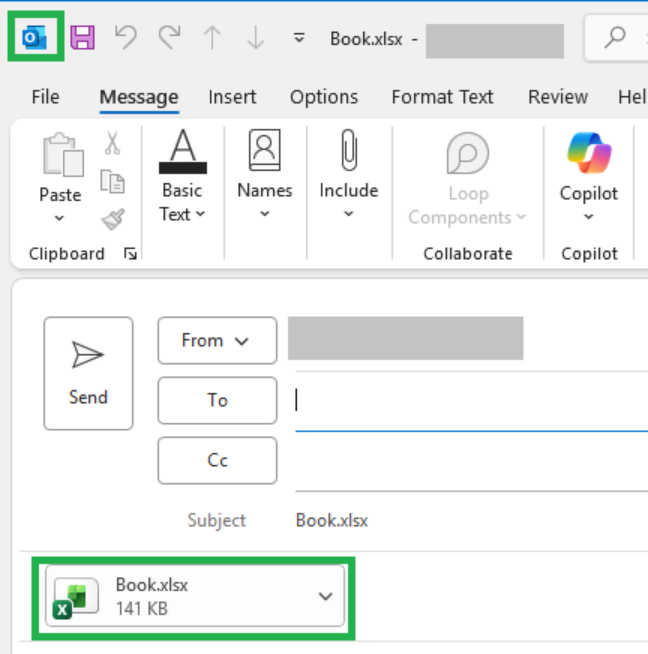Open the Help tab
648x654 pixels.
(x=633, y=97)
